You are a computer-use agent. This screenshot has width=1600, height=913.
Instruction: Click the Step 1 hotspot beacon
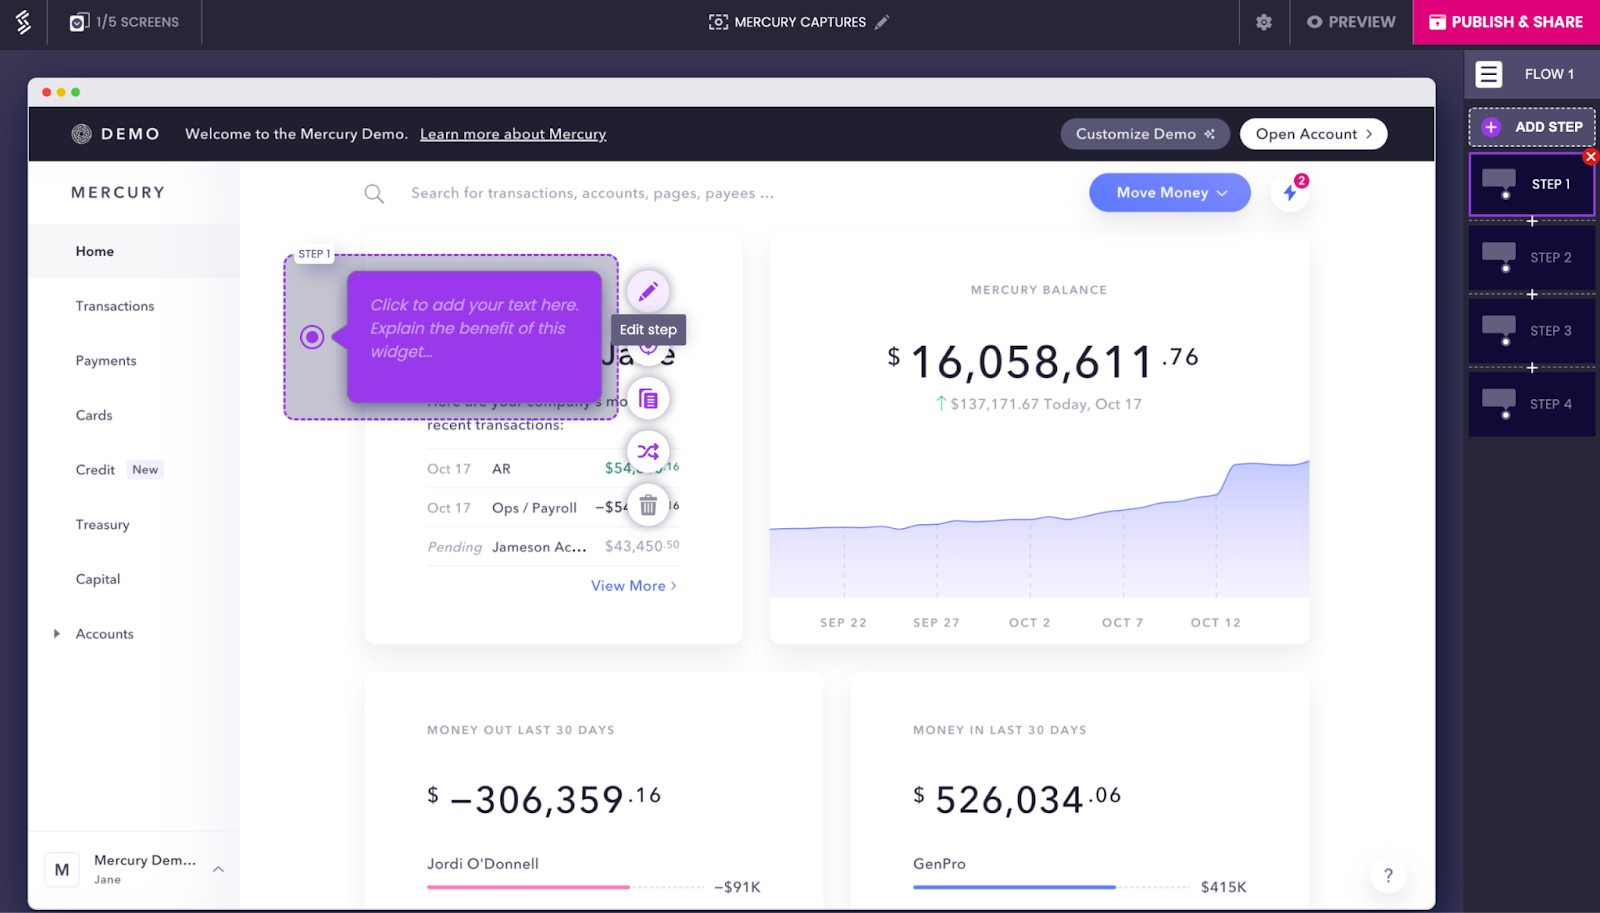(312, 337)
